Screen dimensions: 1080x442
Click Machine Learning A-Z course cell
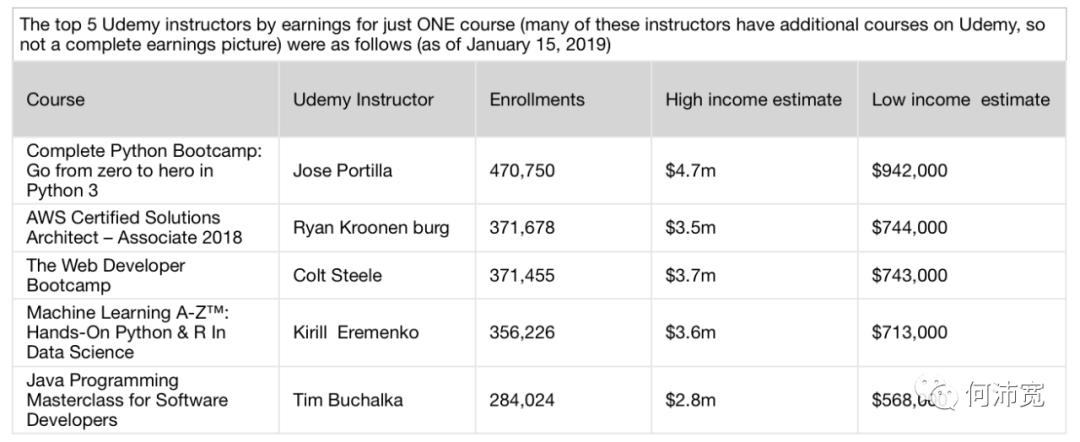click(x=126, y=332)
